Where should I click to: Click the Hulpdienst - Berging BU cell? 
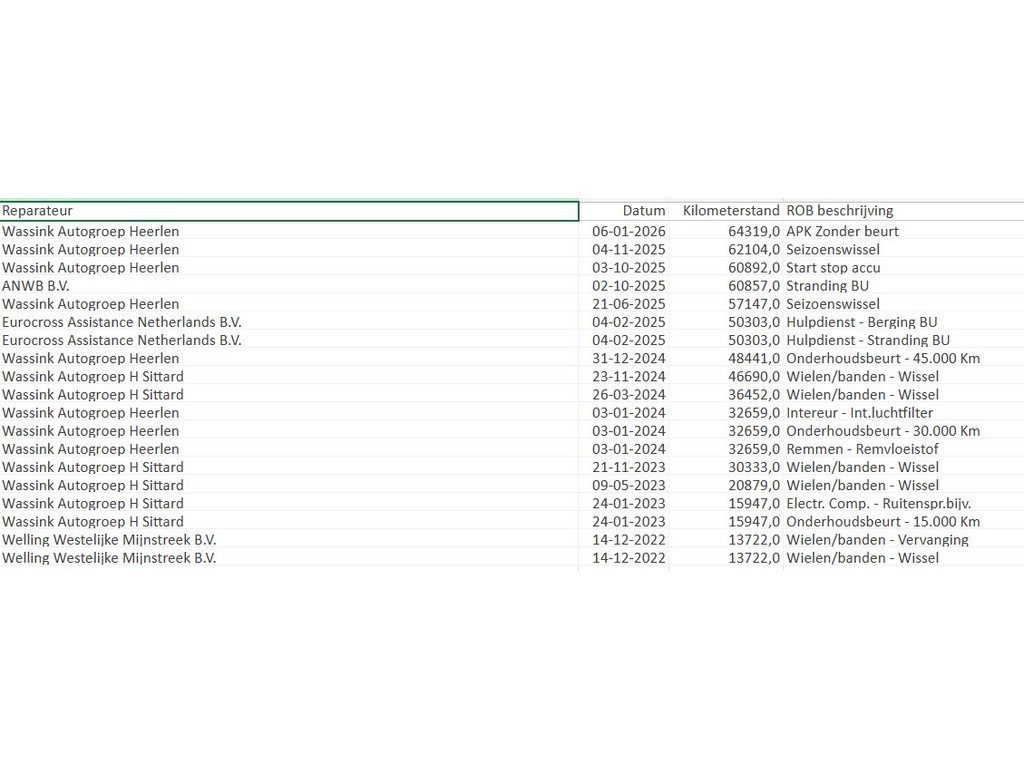click(861, 322)
